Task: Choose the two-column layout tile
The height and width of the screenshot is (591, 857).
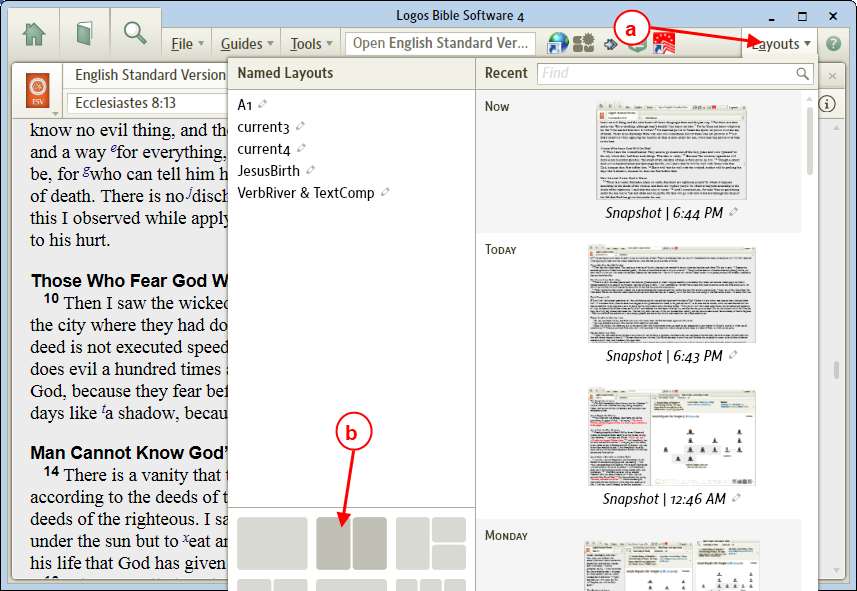Action: pos(351,543)
